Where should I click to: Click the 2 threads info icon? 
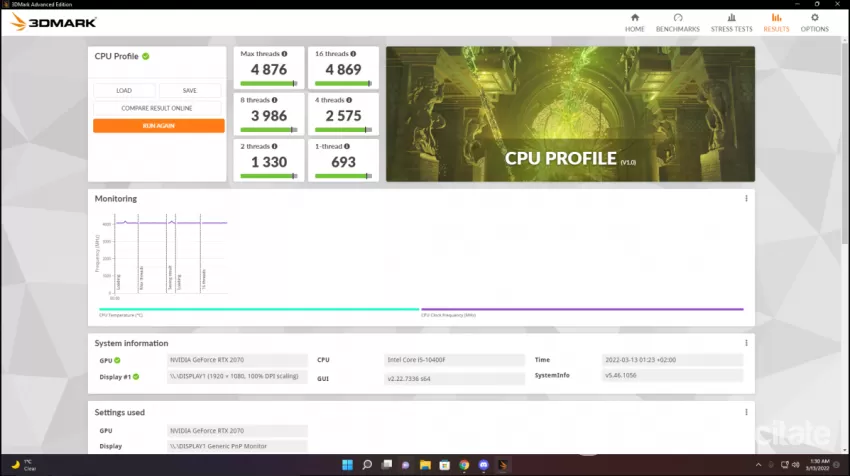(x=274, y=146)
